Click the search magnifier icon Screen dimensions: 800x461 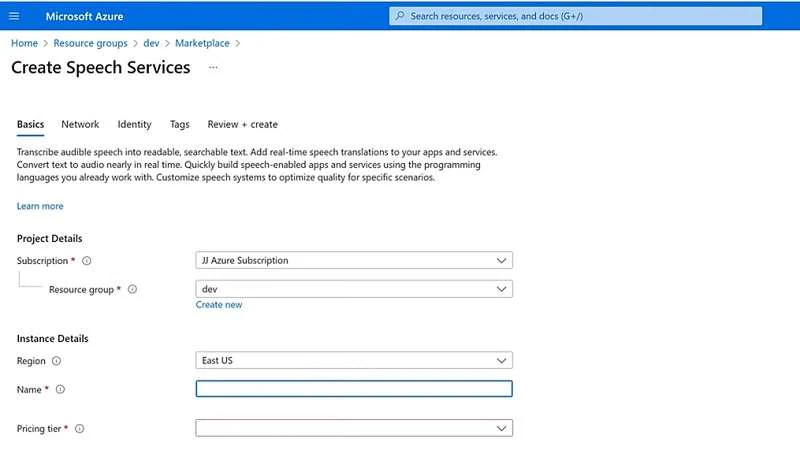400,16
